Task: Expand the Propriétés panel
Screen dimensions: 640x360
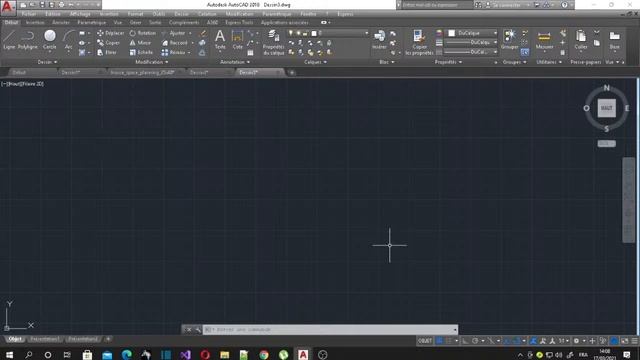Action: (x=448, y=62)
